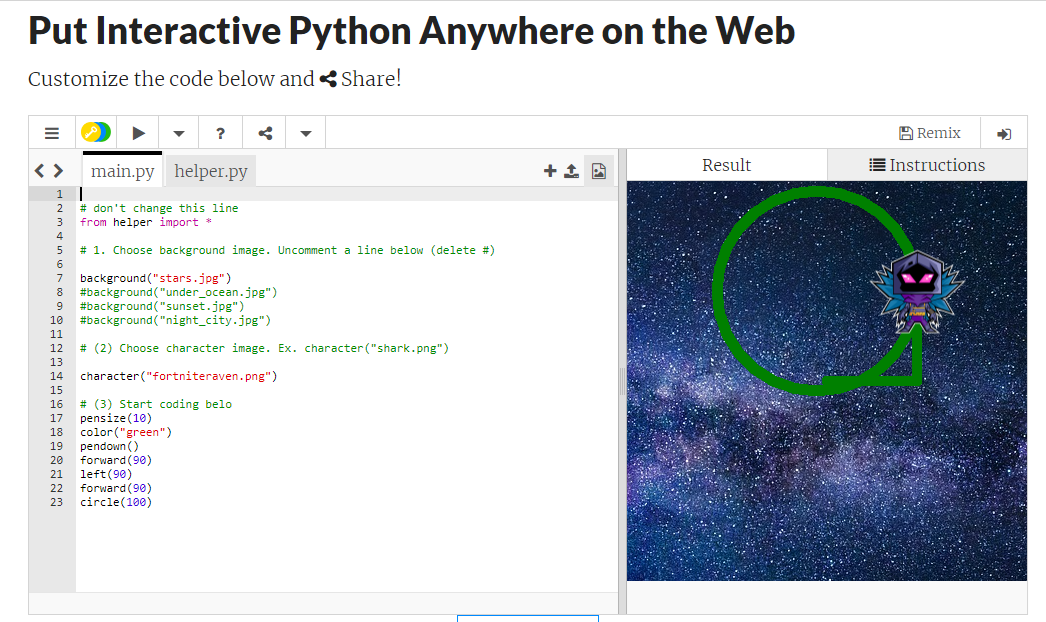Click the upload file icon
Screen dimensions: 1046x622
coord(571,171)
